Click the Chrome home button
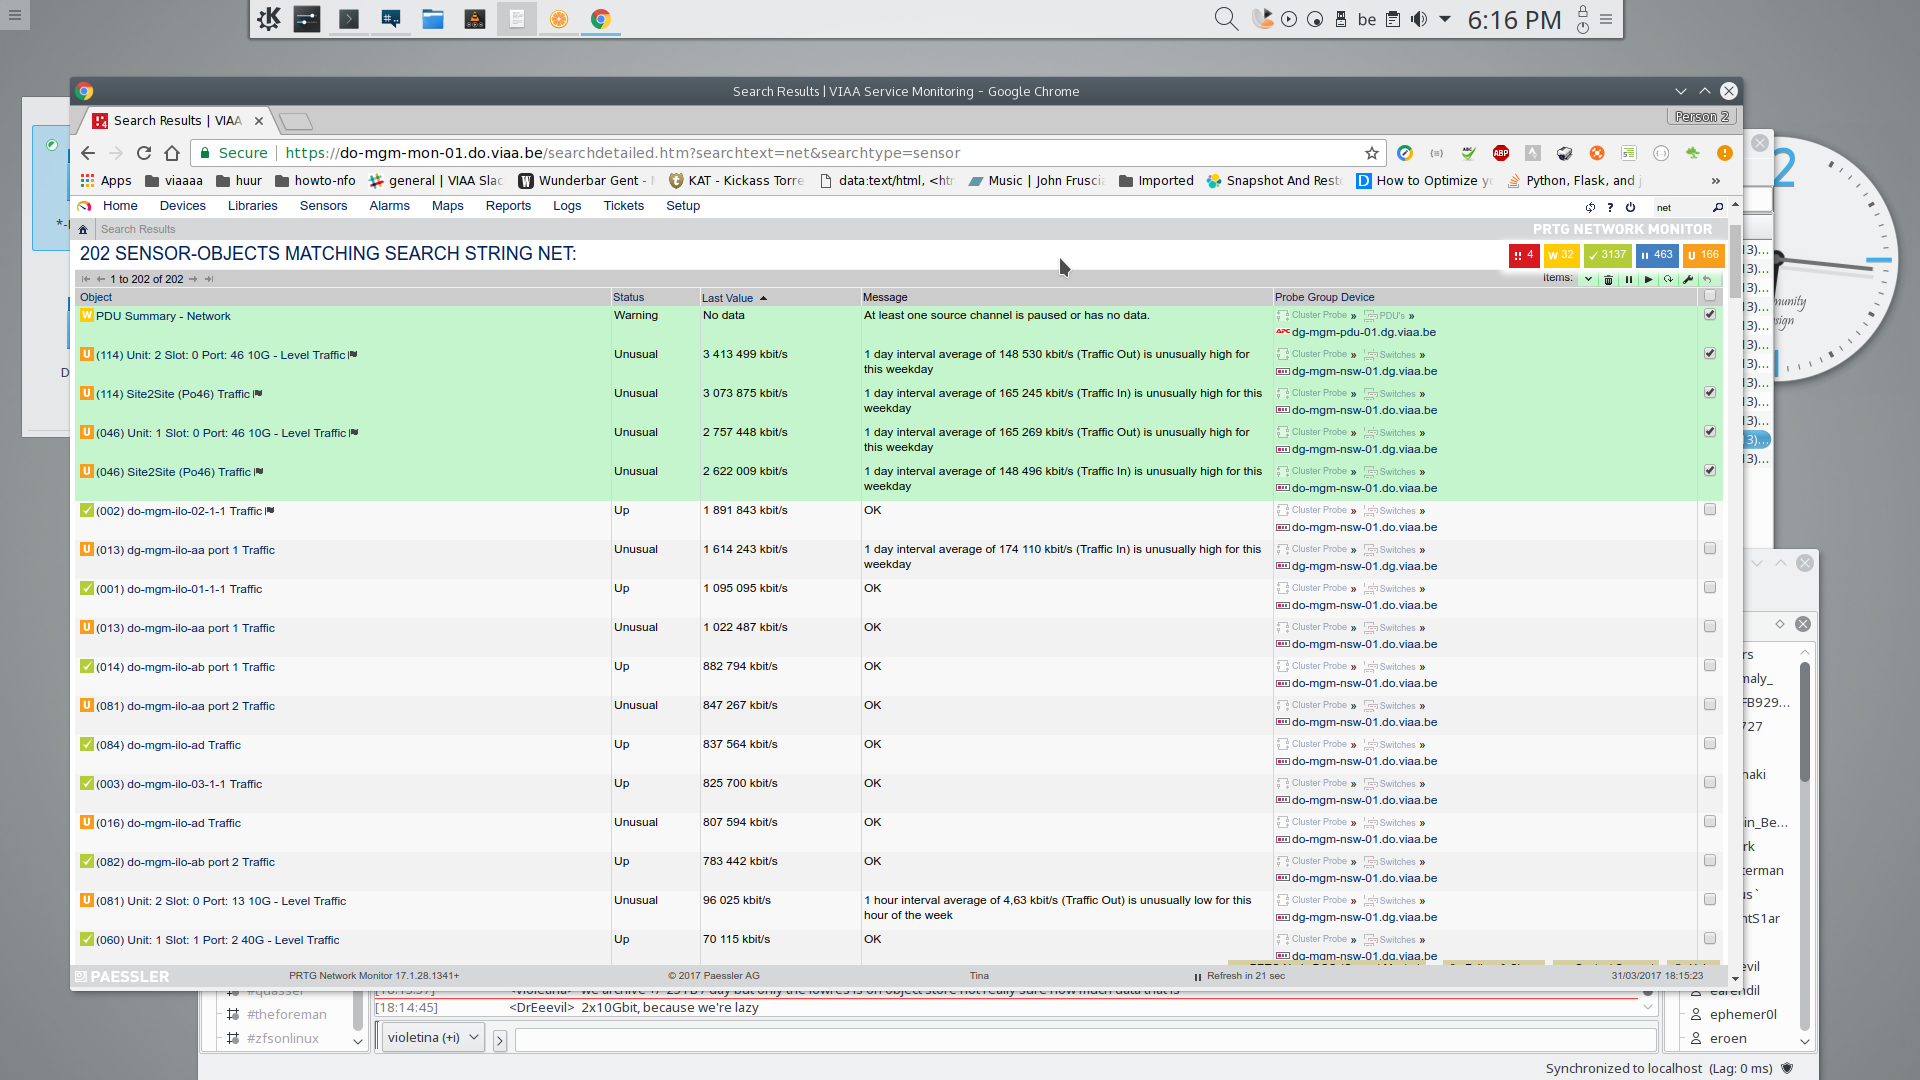This screenshot has width=1920, height=1080. tap(172, 153)
